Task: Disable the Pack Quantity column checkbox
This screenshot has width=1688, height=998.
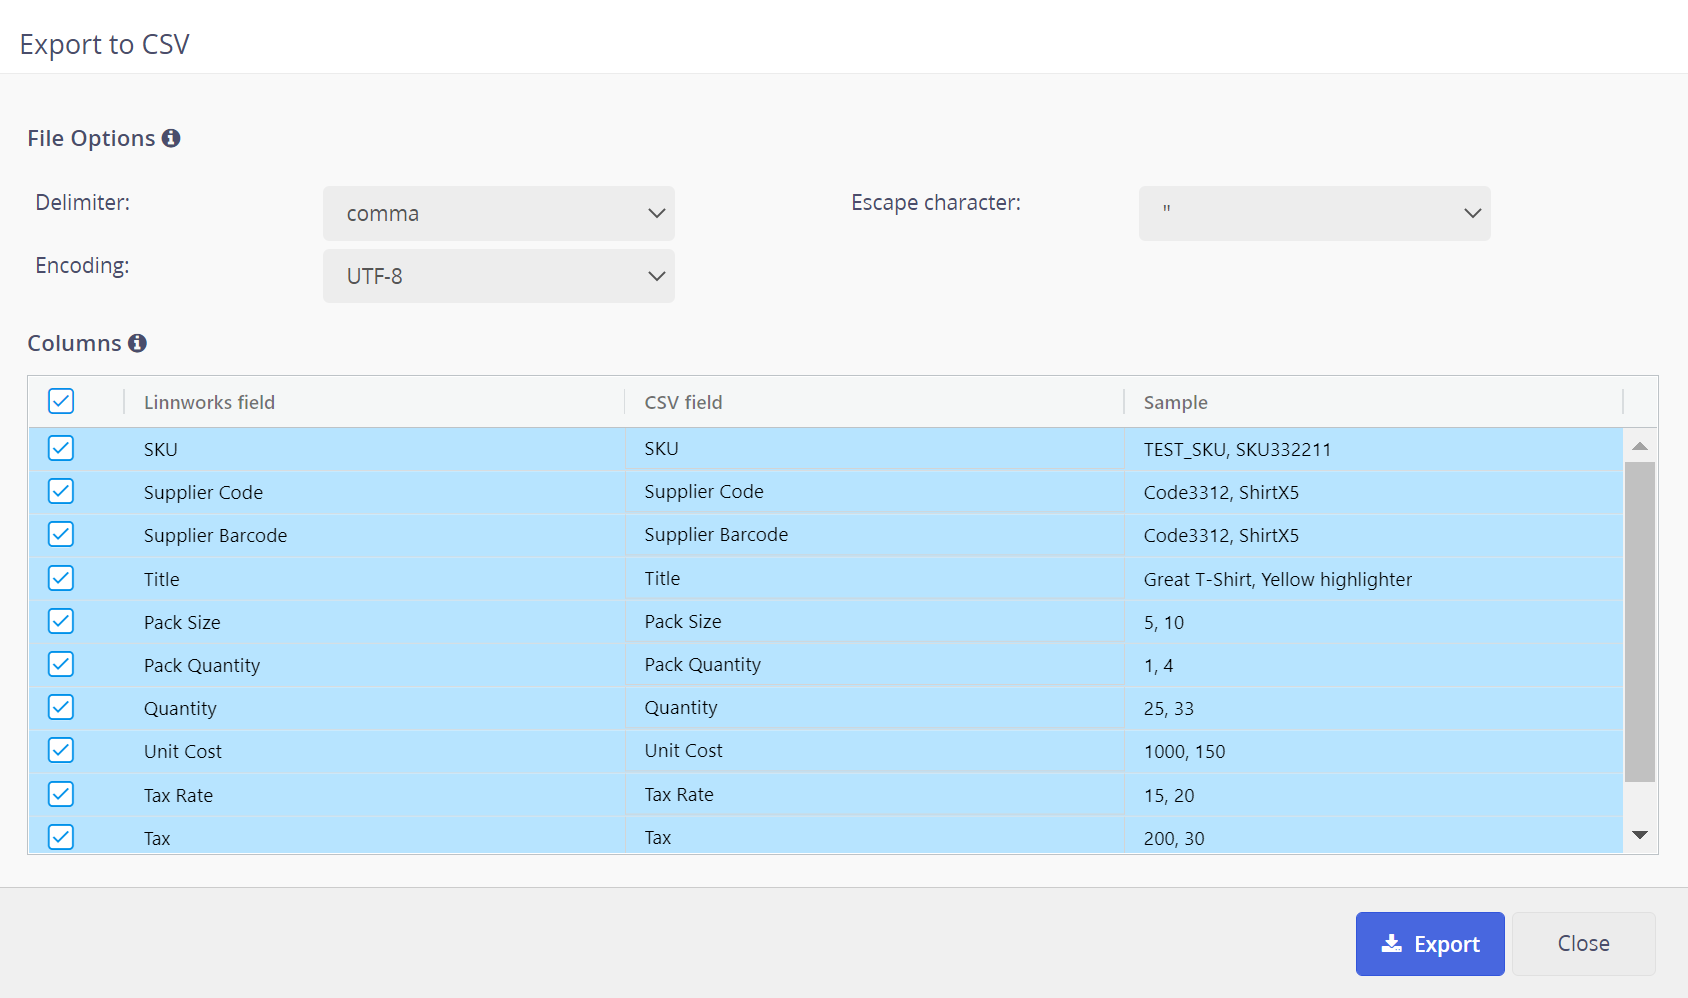Action: tap(61, 664)
